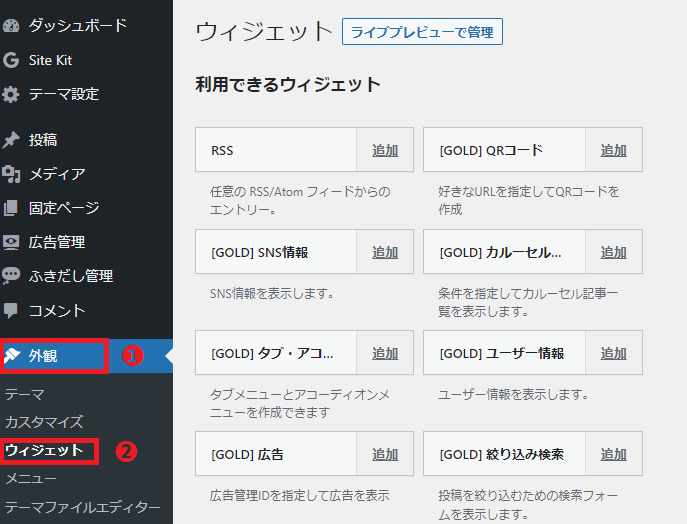Open the メニュー submenu entry
Screen dimensions: 687x524
tap(31, 479)
